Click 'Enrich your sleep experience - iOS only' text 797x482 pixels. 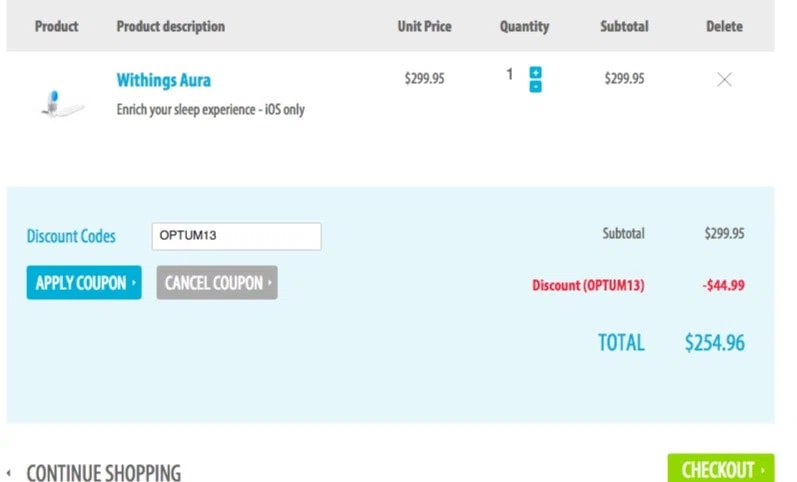point(210,109)
